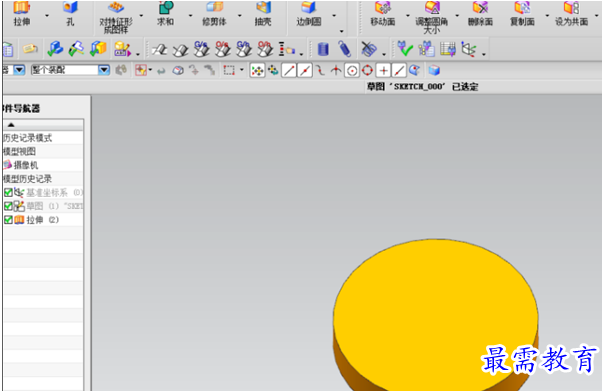Toggle the snap points enable button
This screenshot has height=391, width=605.
coord(257,71)
